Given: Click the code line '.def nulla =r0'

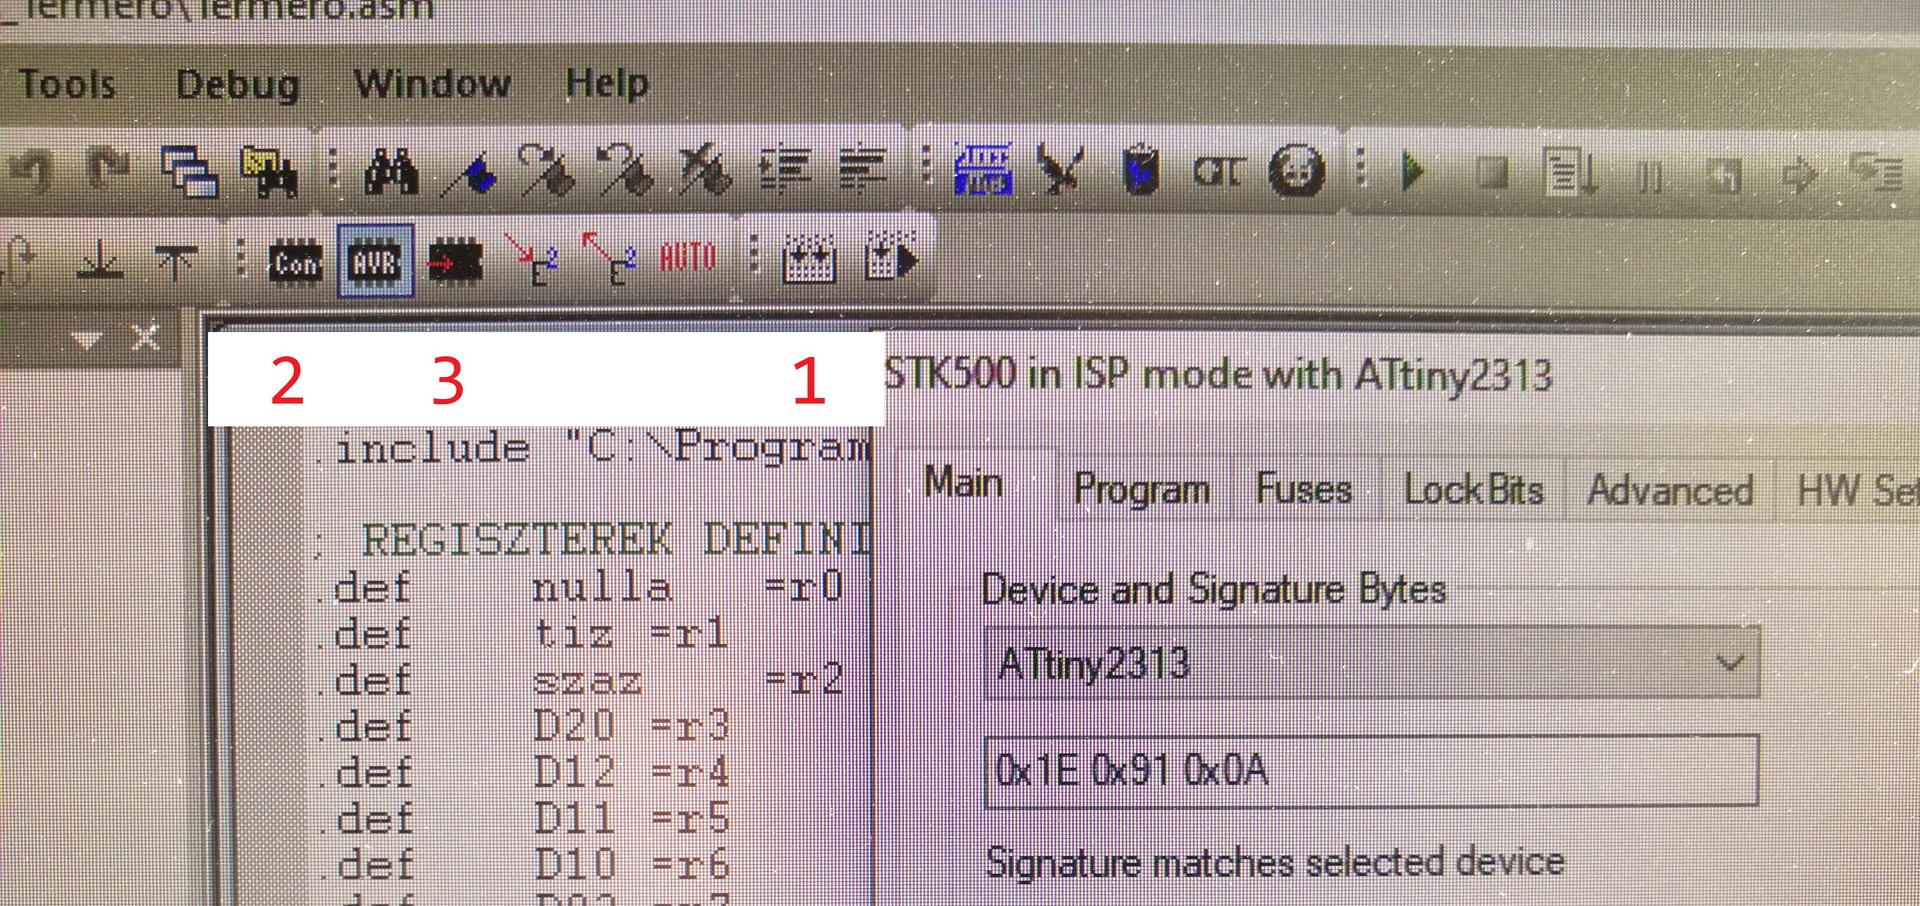Looking at the screenshot, I should point(580,587).
